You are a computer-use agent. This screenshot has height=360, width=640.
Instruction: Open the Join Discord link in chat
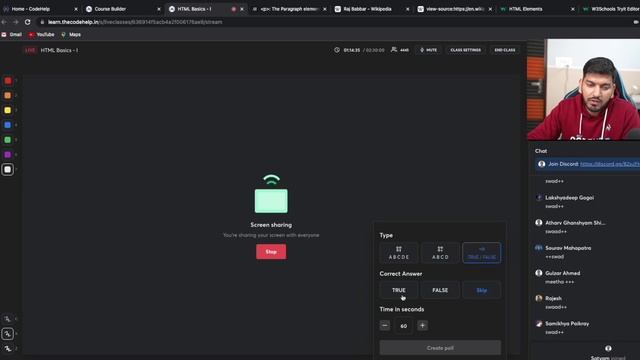coord(610,164)
